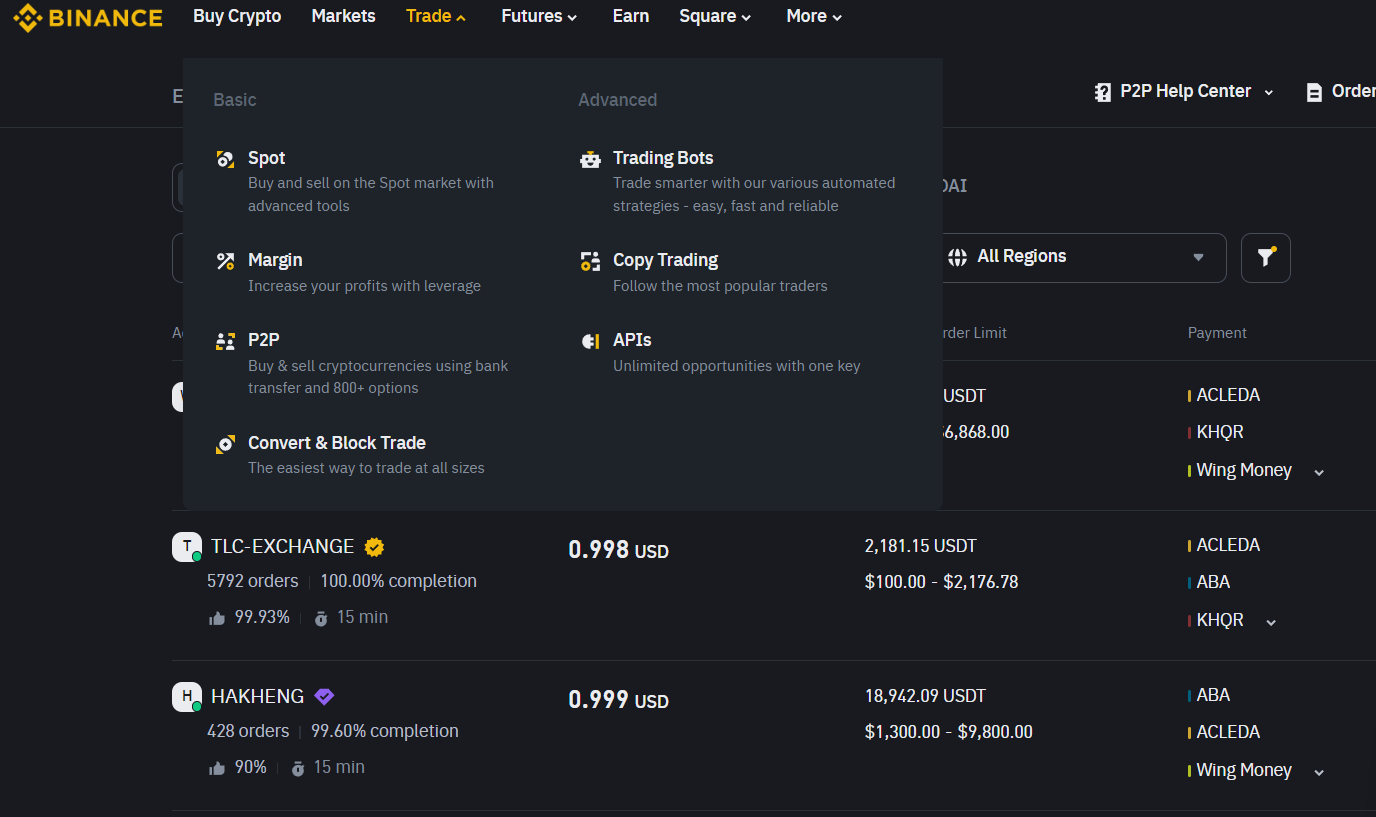1376x817 pixels.
Task: Expand the Square menu
Action: pyautogui.click(x=715, y=16)
